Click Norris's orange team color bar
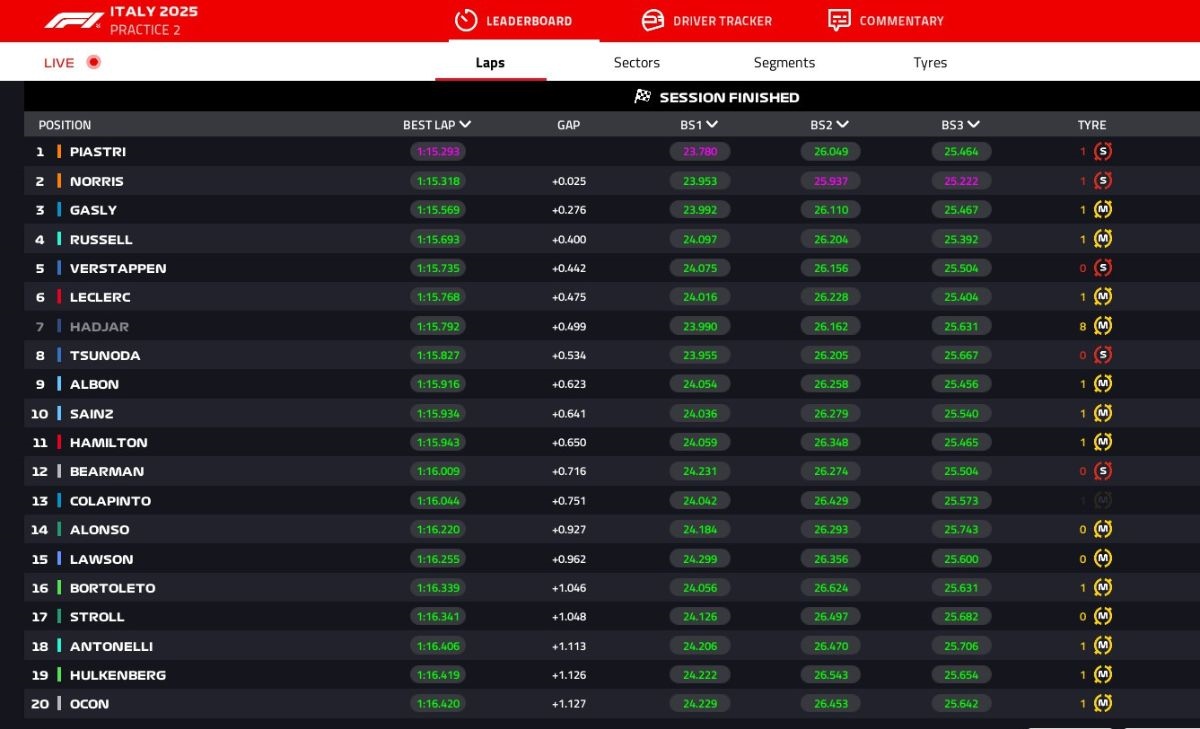Screen dimensions: 1200x729 point(59,181)
